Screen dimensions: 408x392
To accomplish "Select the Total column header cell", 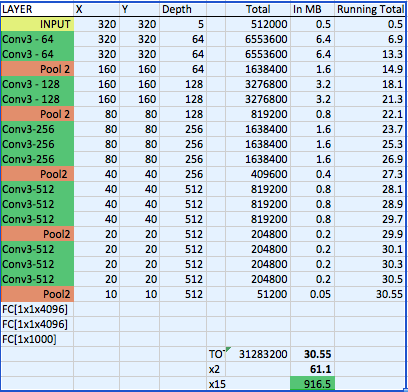I will [258, 9].
